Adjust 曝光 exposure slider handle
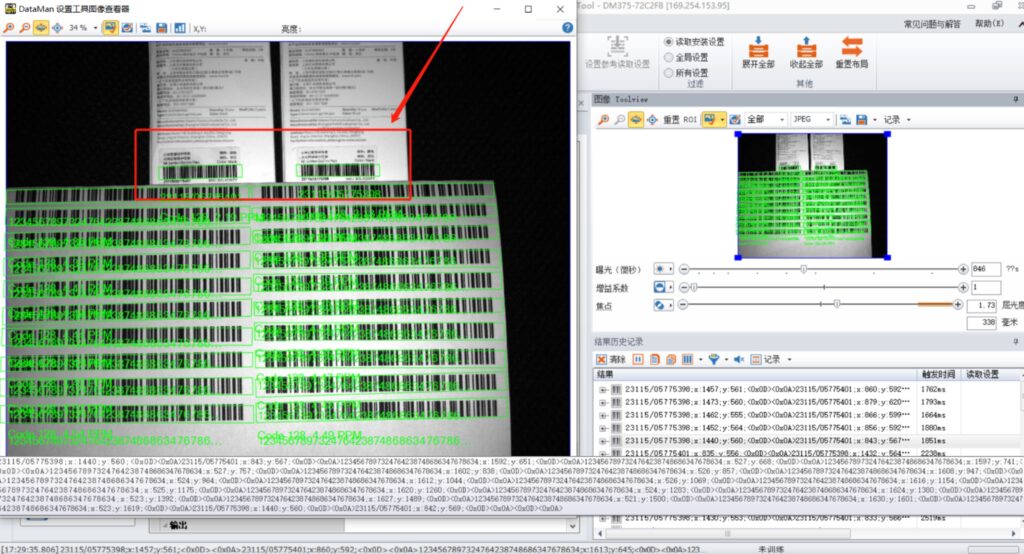Image resolution: width=1024 pixels, height=554 pixels. coord(803,269)
